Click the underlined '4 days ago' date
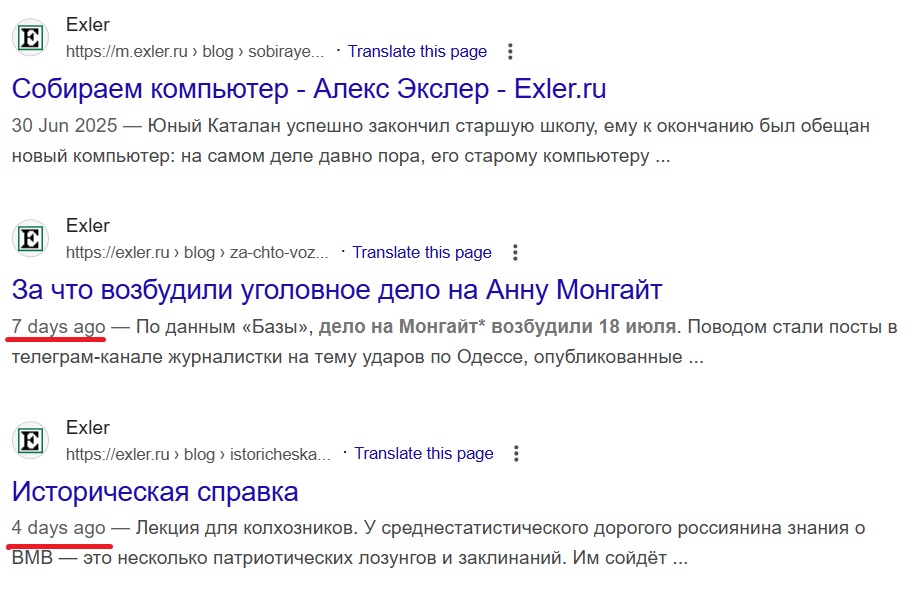 pyautogui.click(x=58, y=528)
